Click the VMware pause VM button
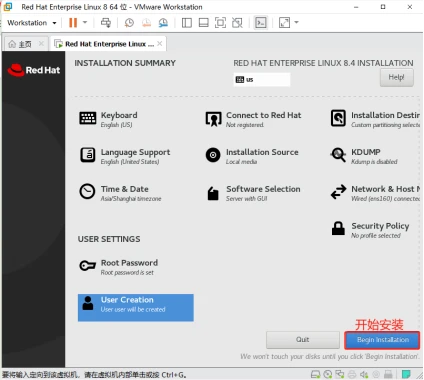The width and height of the screenshot is (424, 380). coord(73,23)
